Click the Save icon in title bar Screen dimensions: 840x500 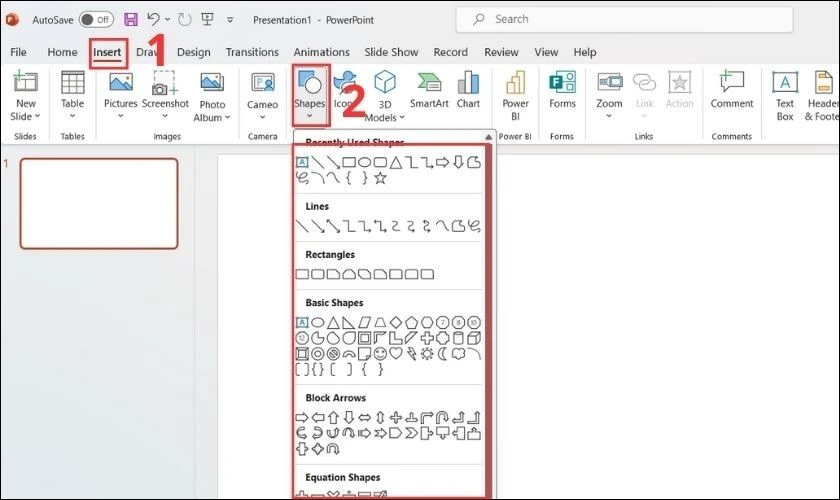click(x=131, y=20)
